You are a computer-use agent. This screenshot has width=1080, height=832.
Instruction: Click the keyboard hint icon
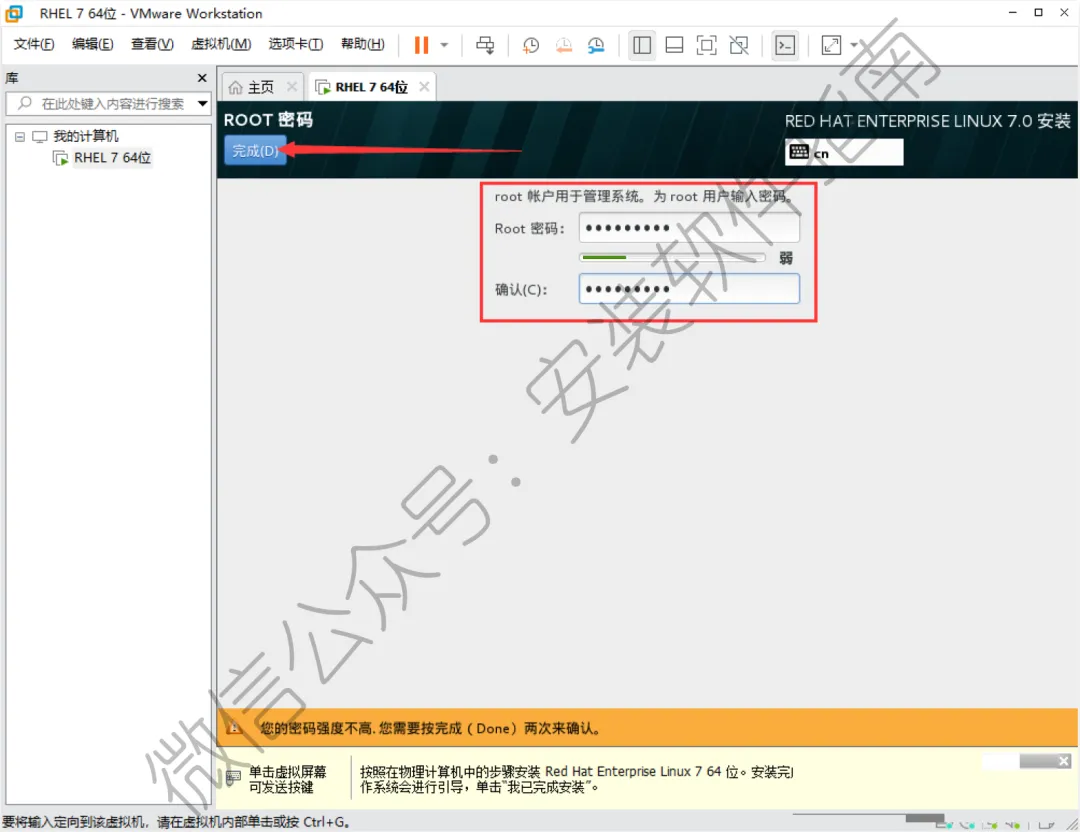(x=233, y=778)
